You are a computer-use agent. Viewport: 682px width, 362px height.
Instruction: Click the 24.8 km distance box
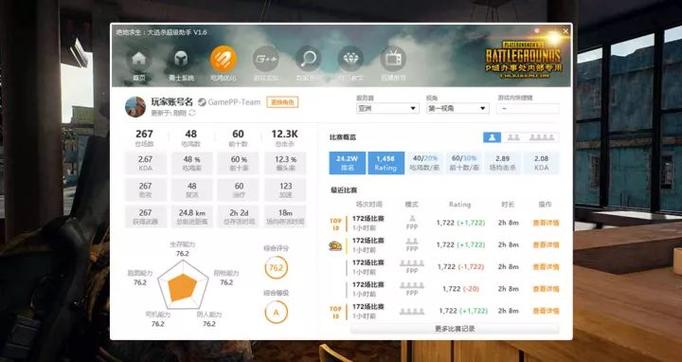192,216
